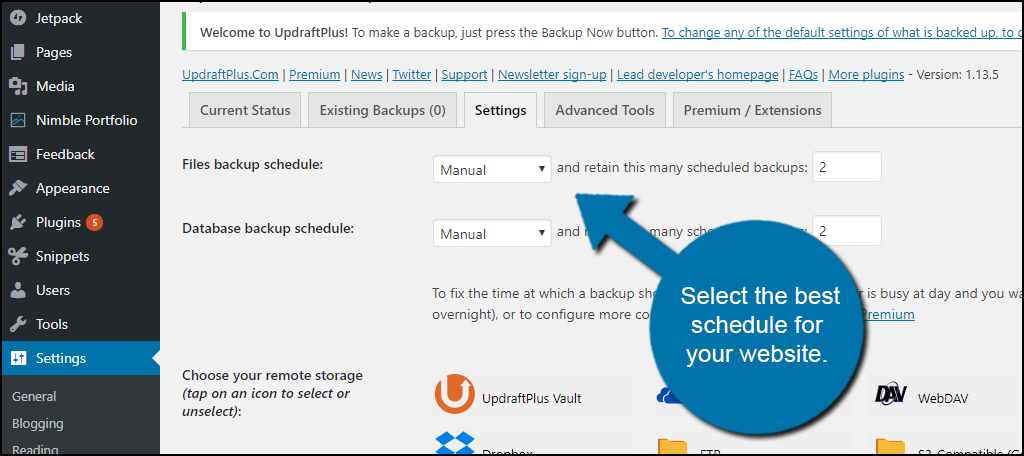Open Files backup schedule dropdown

[492, 169]
